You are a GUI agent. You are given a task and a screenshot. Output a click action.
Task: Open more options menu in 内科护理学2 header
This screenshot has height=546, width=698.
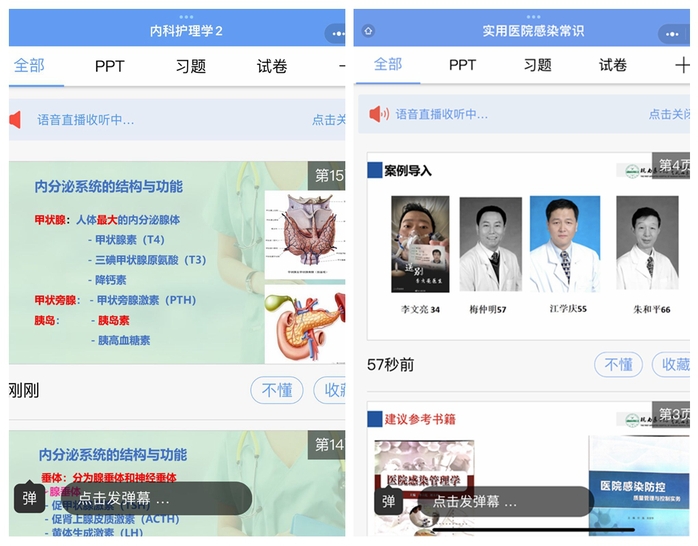tap(336, 33)
